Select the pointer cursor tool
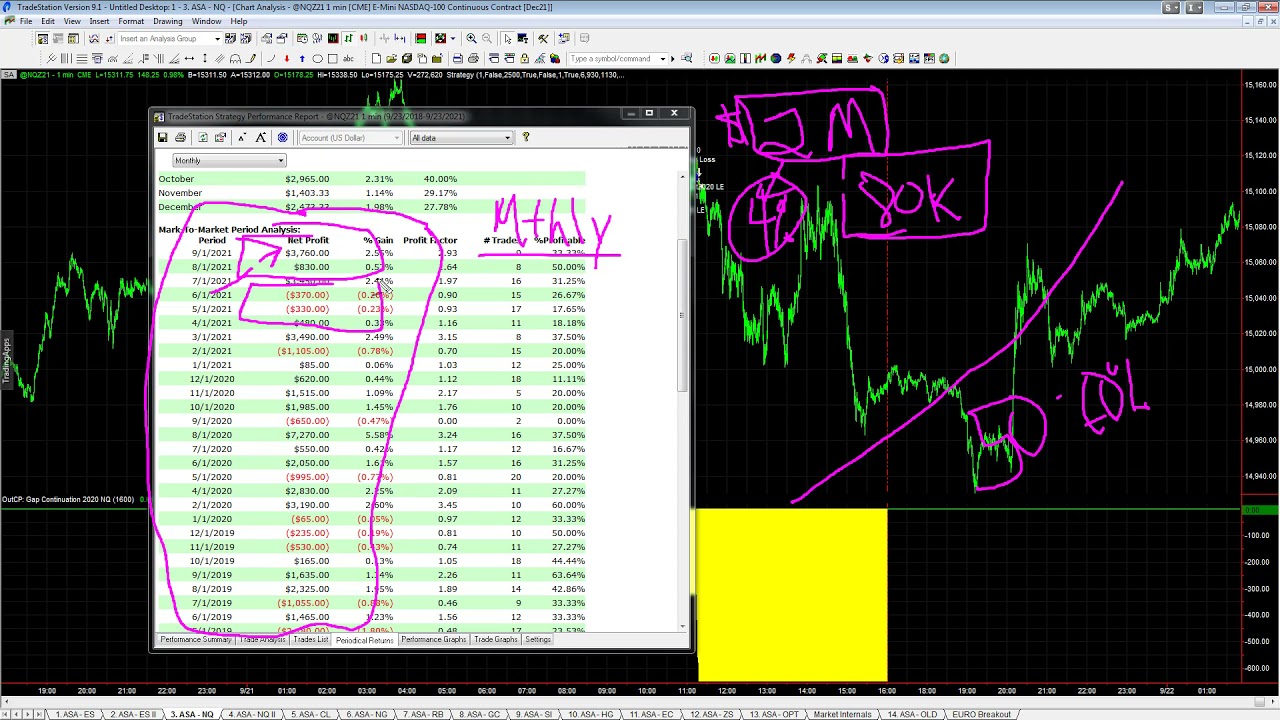 tap(507, 39)
